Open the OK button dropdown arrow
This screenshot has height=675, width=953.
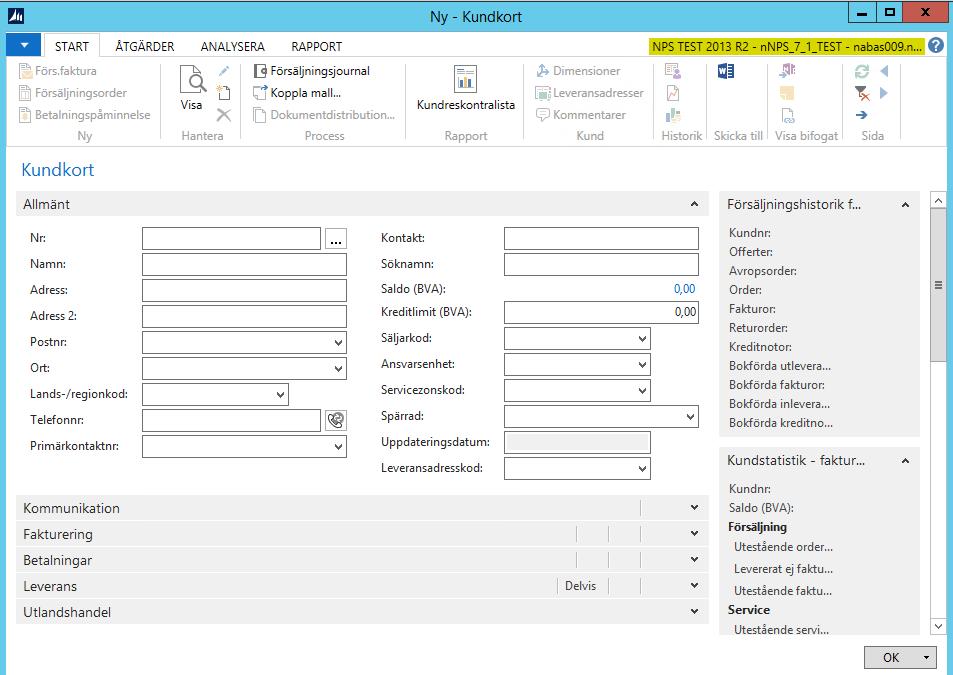tap(926, 657)
